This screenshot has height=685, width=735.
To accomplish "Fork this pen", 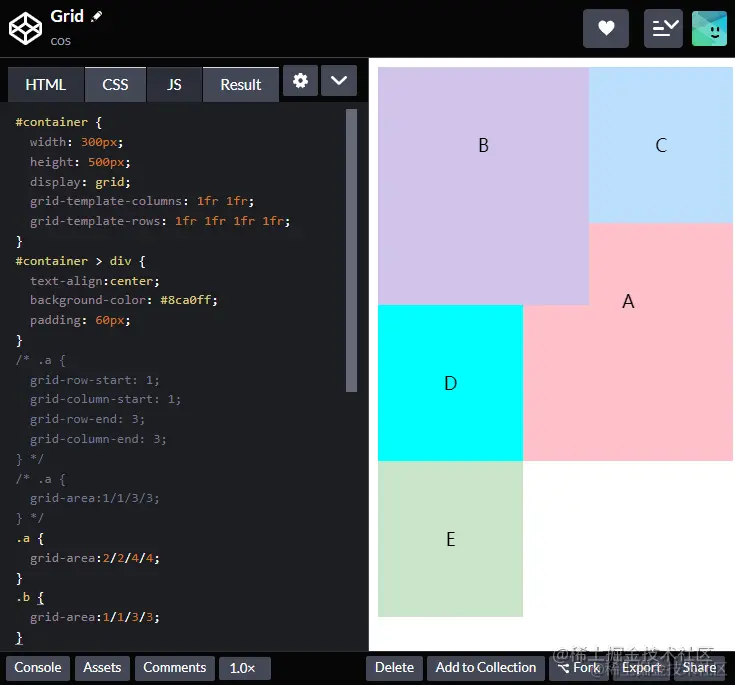I will pos(579,668).
